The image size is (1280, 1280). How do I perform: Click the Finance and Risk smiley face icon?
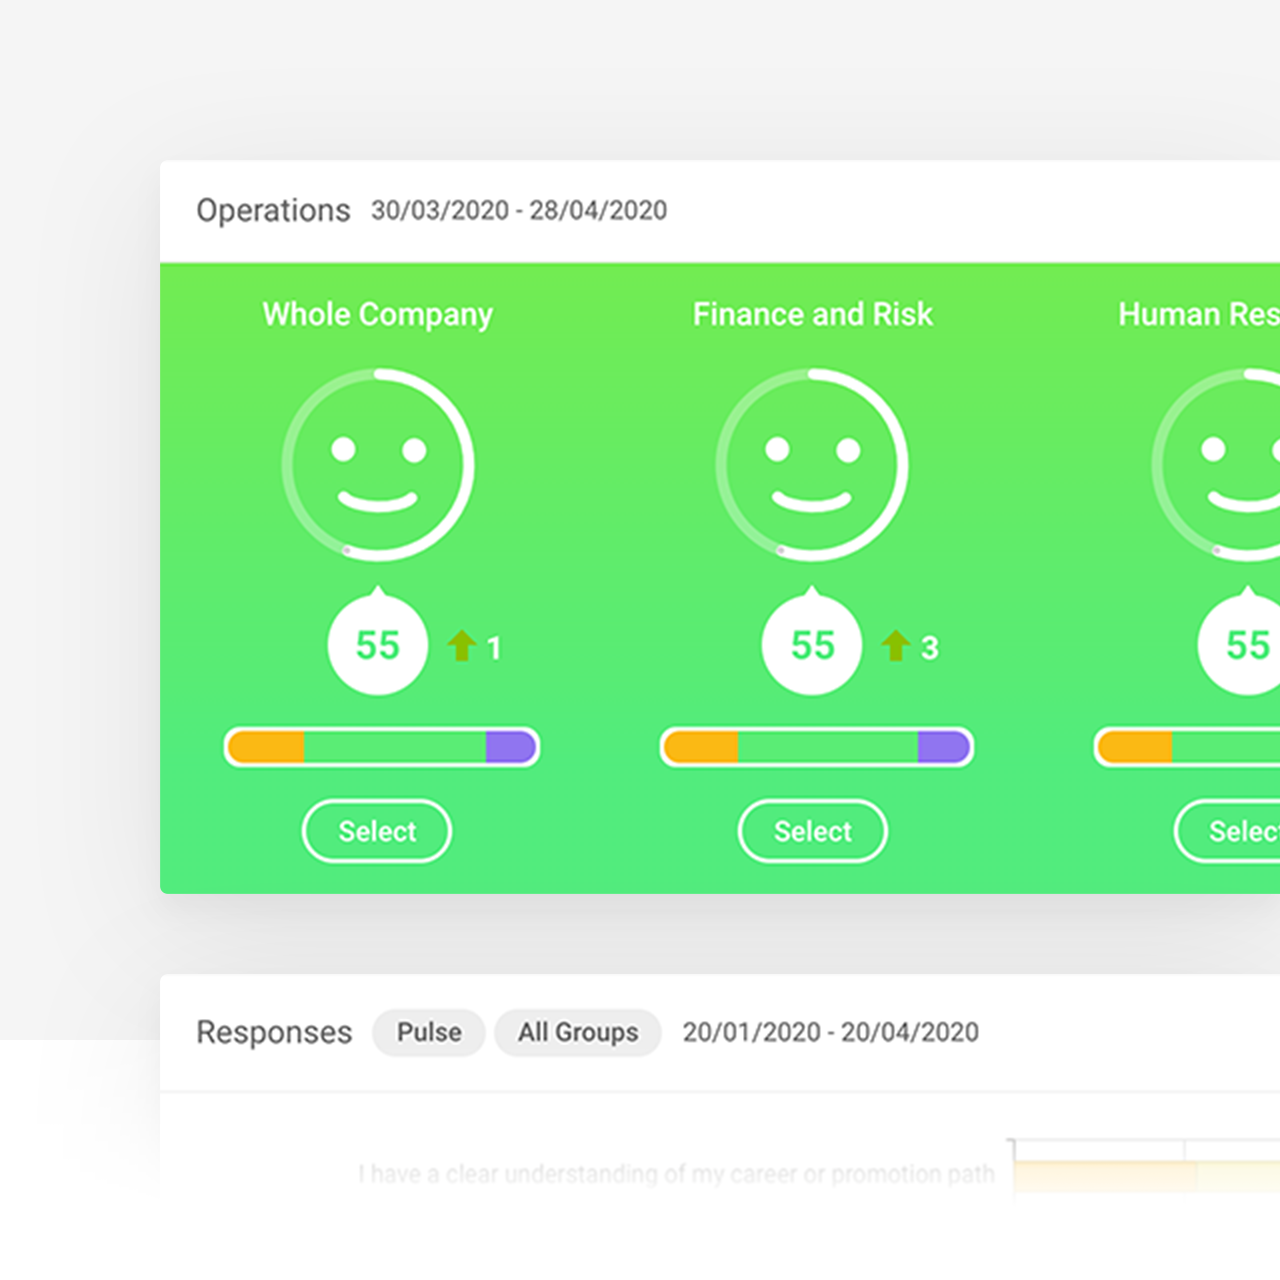tap(812, 465)
